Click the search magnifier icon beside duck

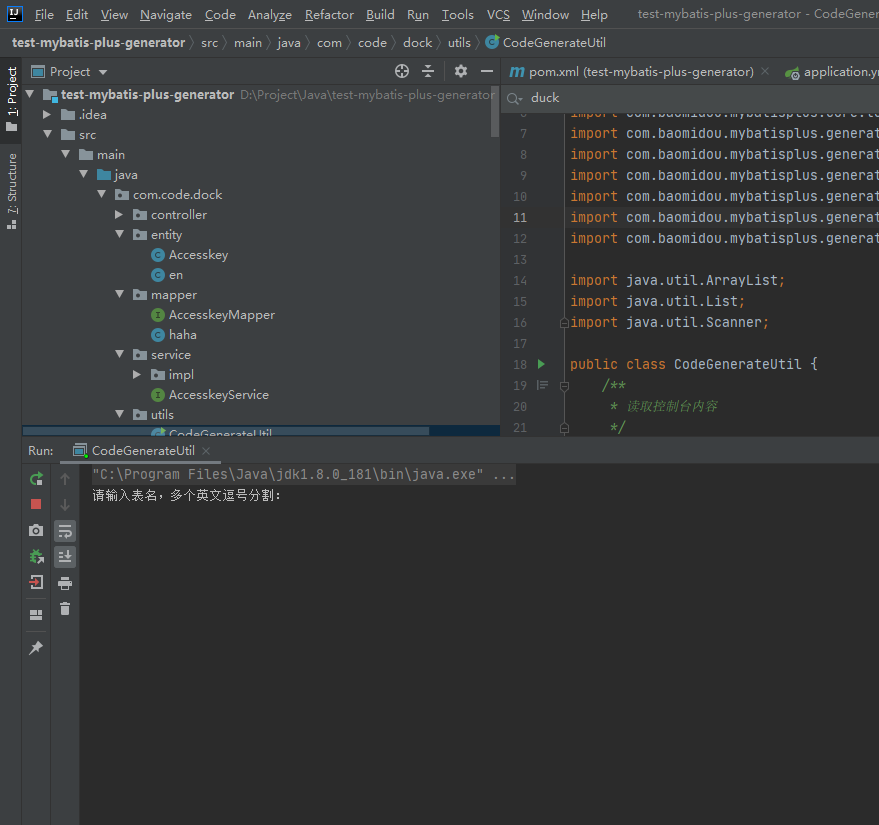(514, 99)
